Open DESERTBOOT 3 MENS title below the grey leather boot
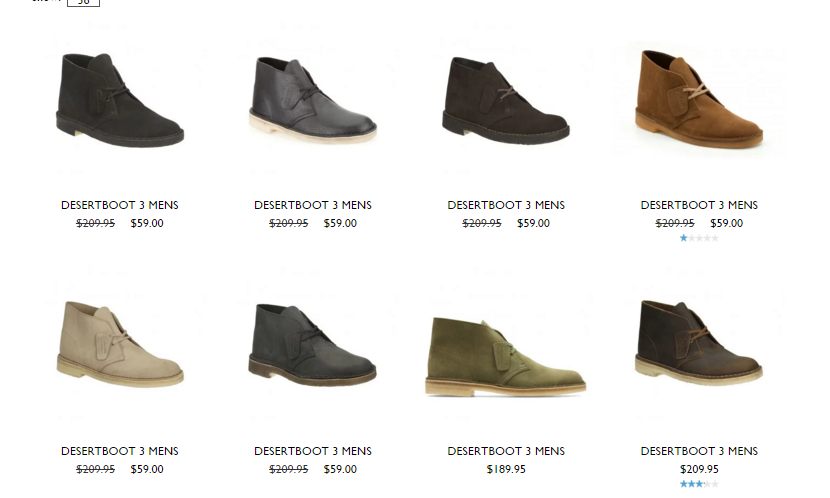This screenshot has height=498, width=830. pyautogui.click(x=313, y=205)
